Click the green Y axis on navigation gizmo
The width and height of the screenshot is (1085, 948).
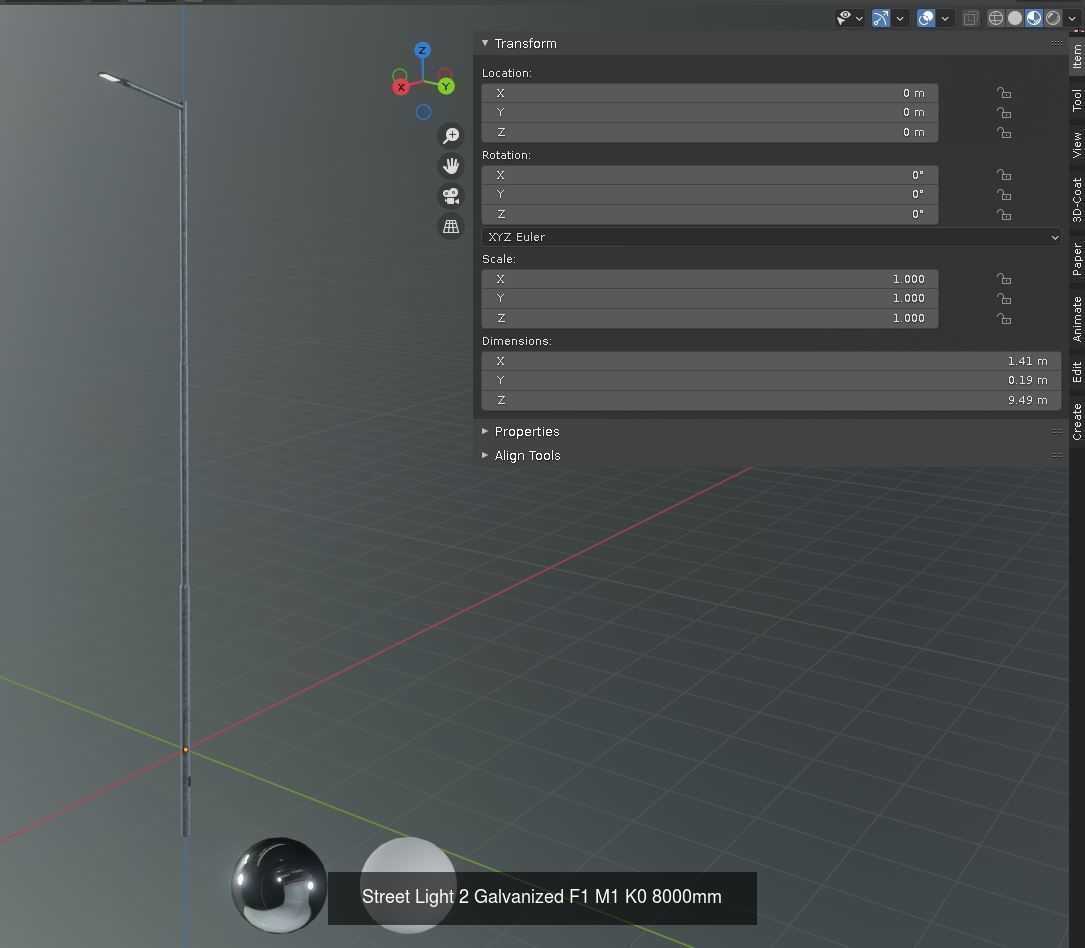pyautogui.click(x=446, y=86)
